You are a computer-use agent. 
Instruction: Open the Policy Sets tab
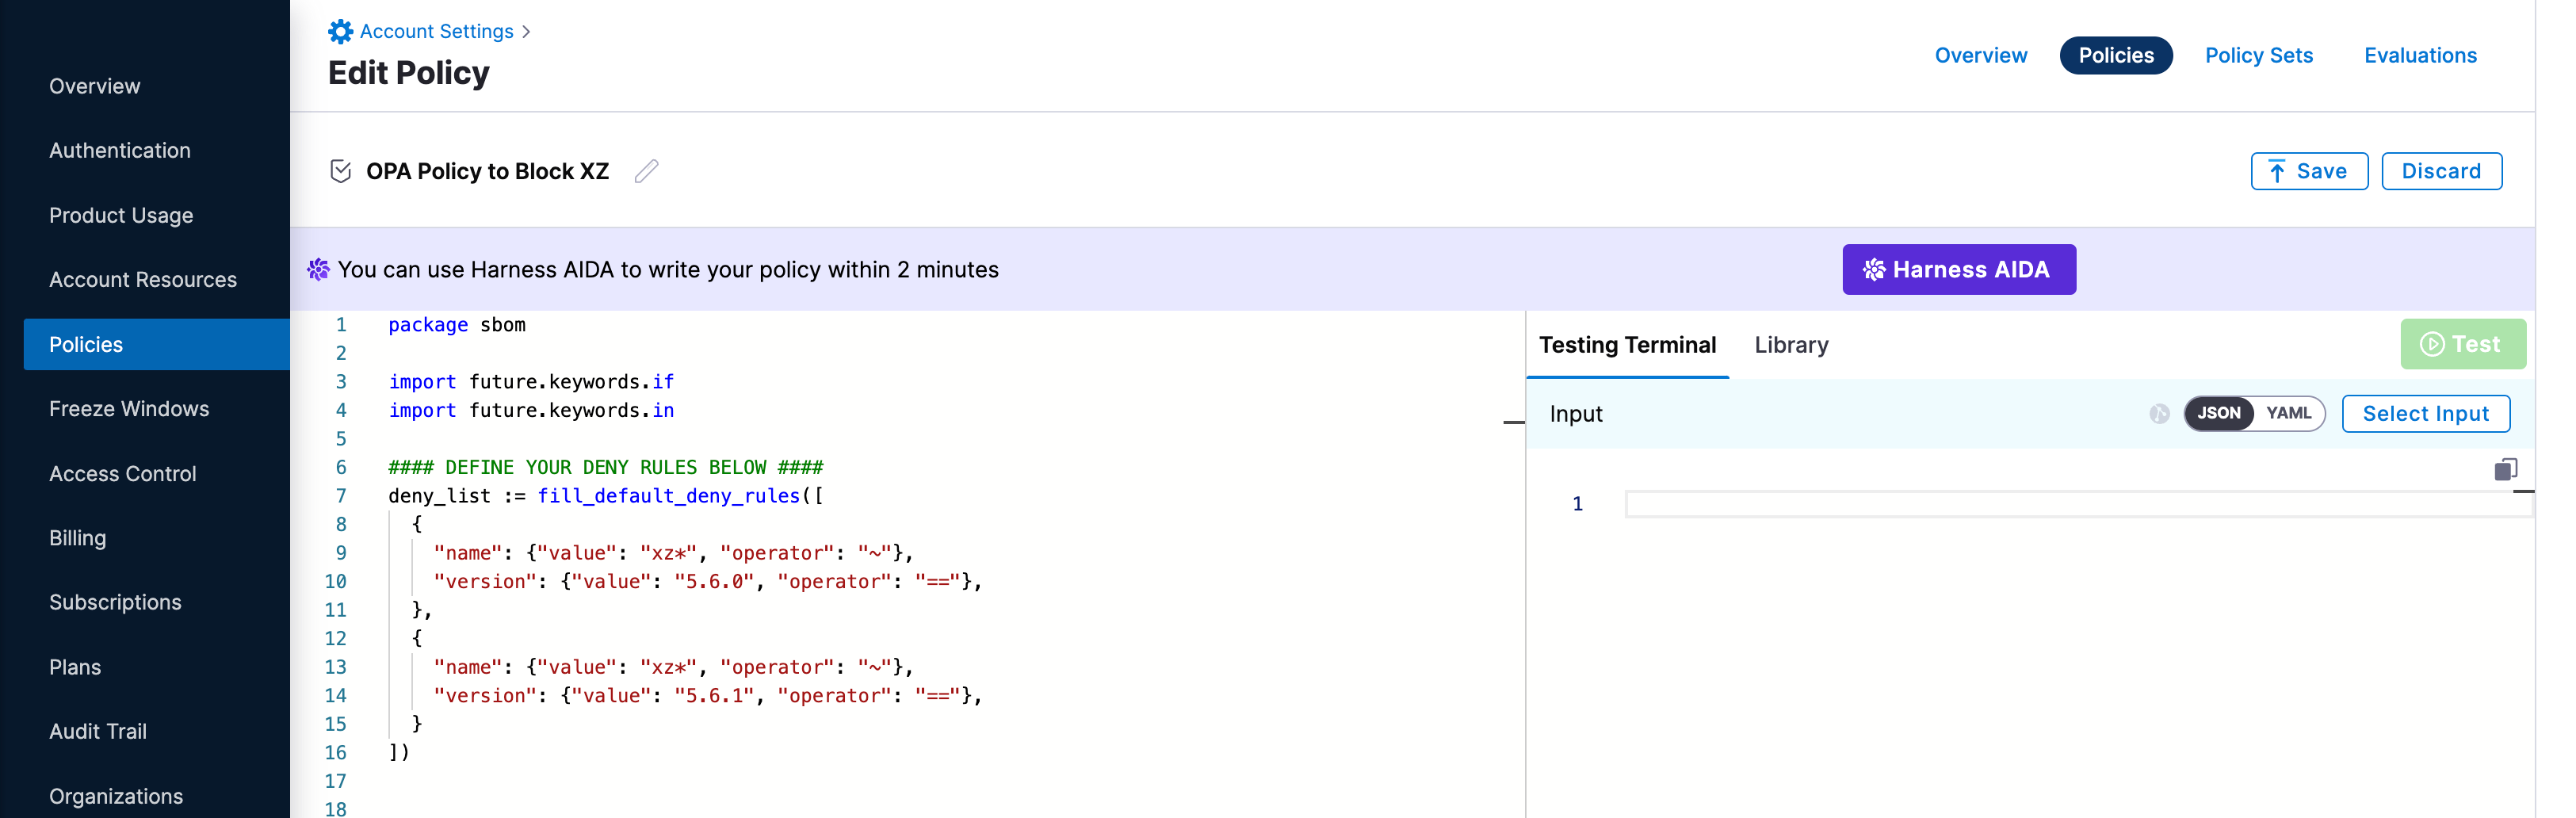coord(2258,56)
